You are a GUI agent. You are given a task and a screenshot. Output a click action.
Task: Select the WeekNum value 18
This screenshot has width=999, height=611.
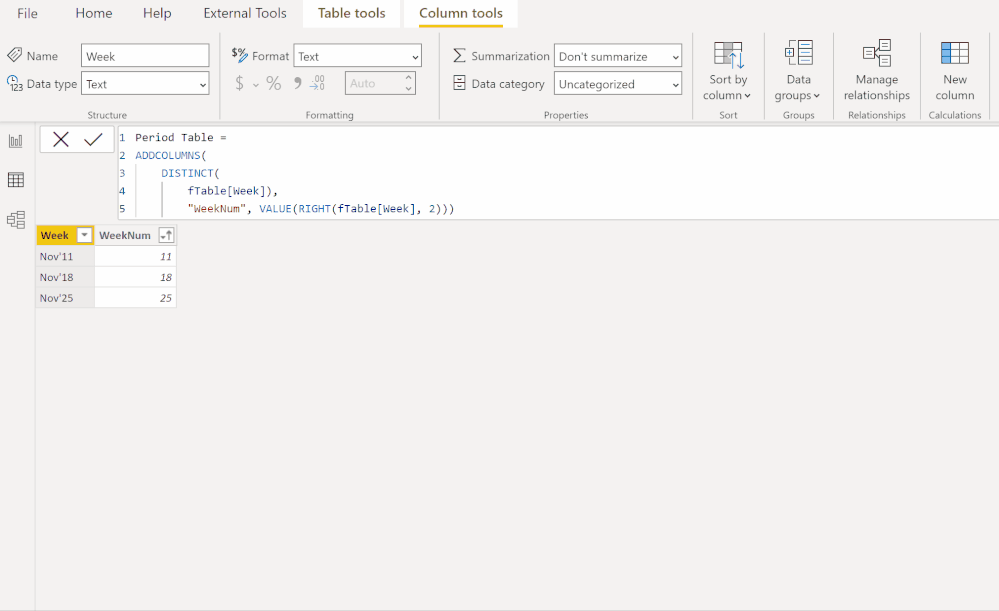click(135, 277)
